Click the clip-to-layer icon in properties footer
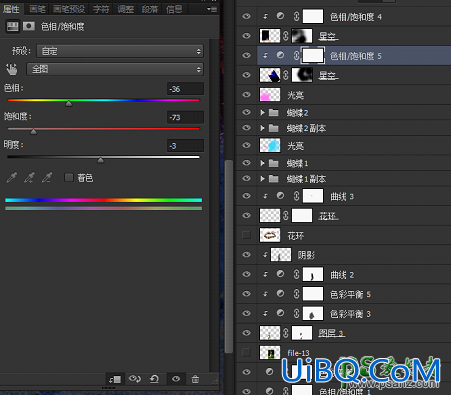Image resolution: width=451 pixels, height=395 pixels. click(x=115, y=379)
